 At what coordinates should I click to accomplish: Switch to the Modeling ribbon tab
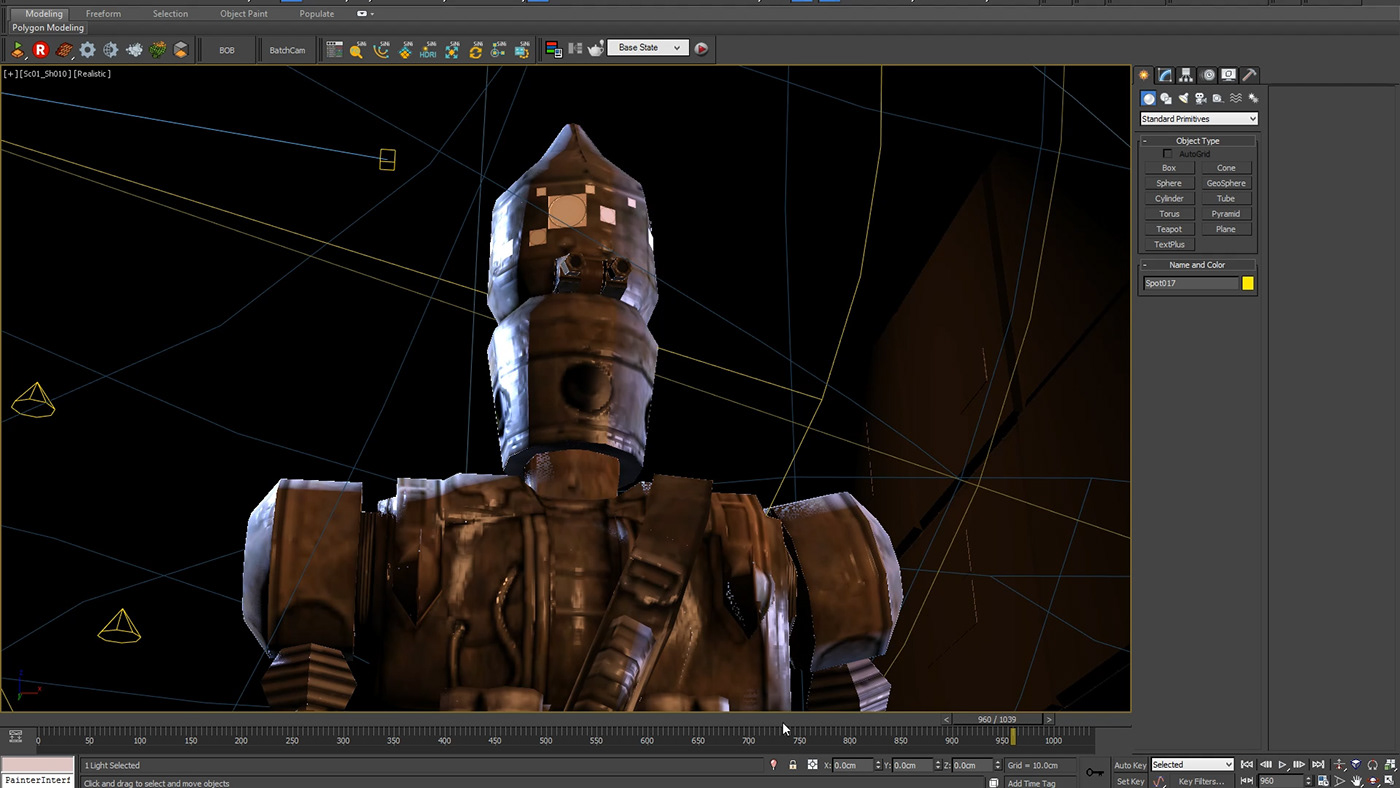[x=44, y=14]
